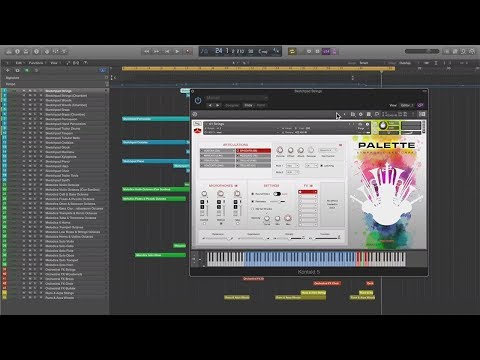Open Kontakt options gear icon
The height and width of the screenshot is (360, 480).
click(361, 114)
